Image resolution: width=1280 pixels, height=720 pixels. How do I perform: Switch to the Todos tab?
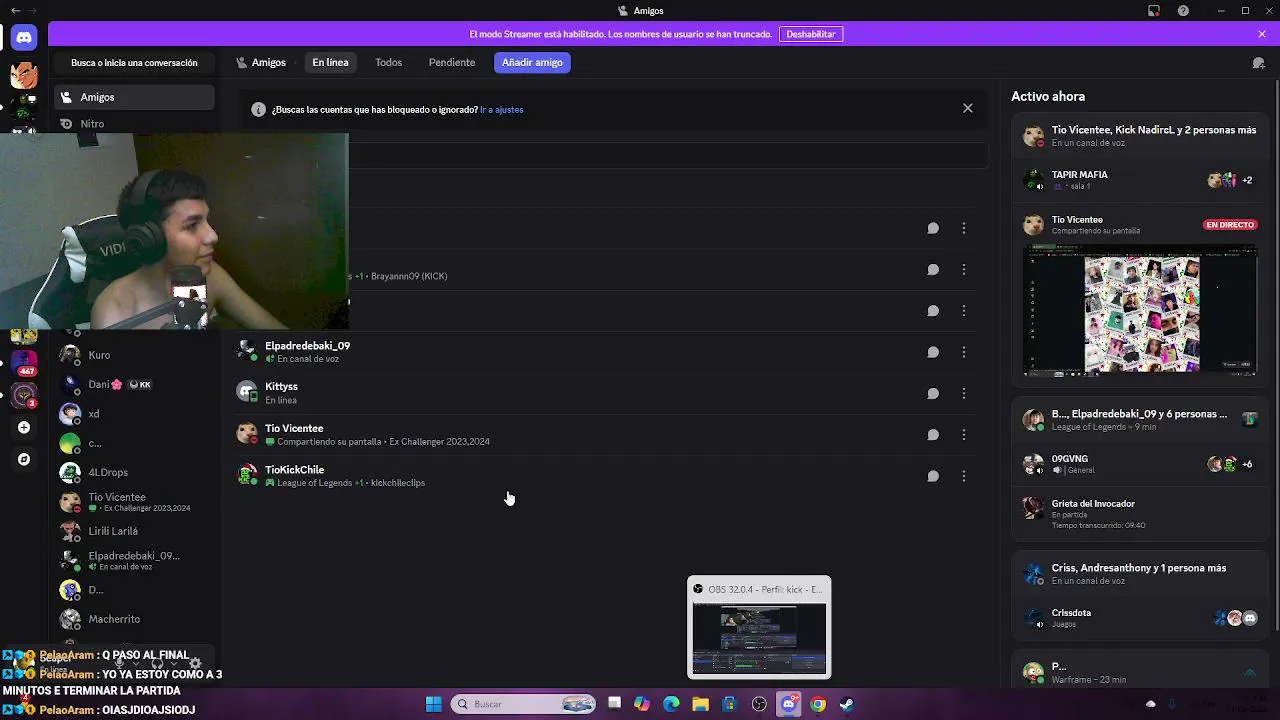[x=388, y=62]
